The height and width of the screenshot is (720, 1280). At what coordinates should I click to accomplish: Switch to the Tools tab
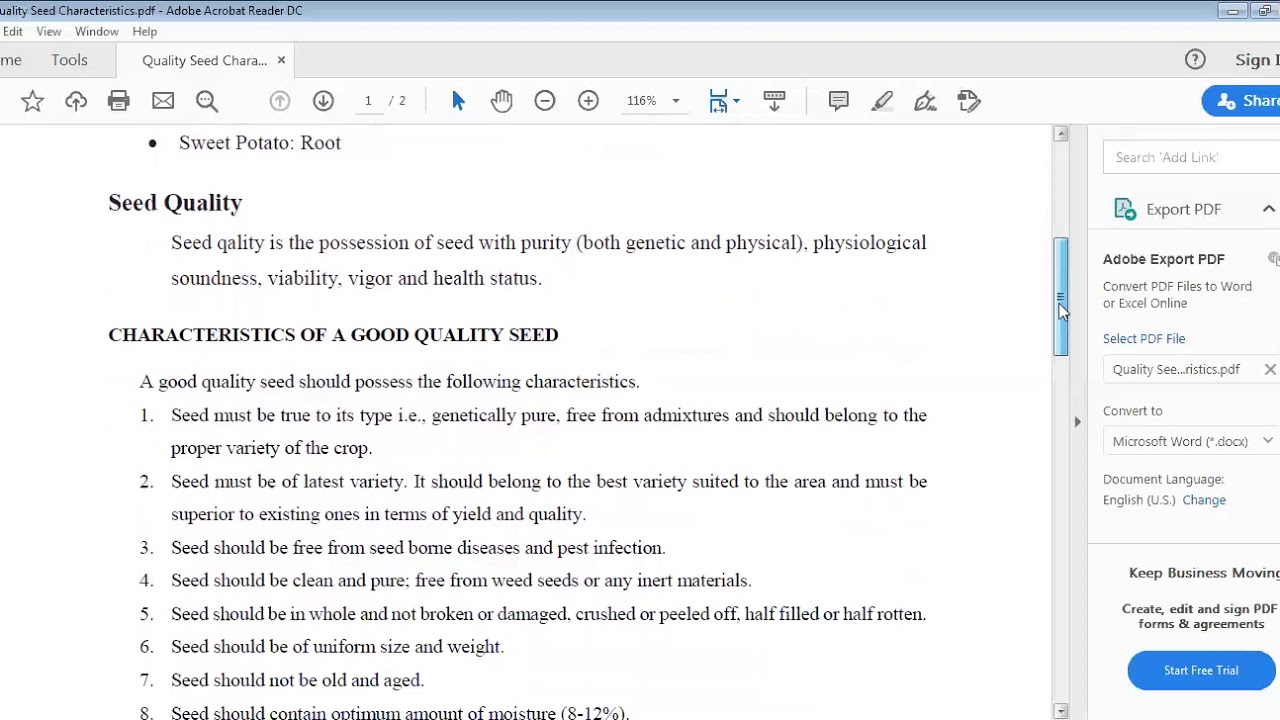[69, 60]
